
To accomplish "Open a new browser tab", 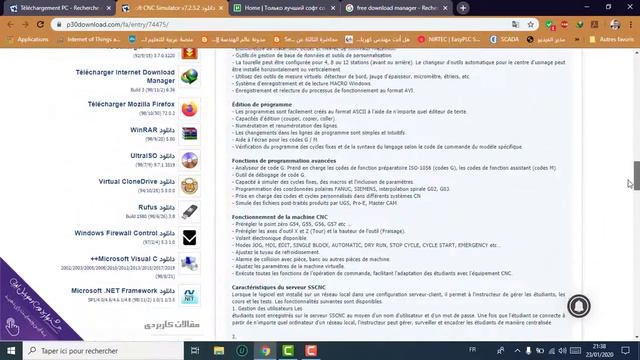I will [463, 8].
